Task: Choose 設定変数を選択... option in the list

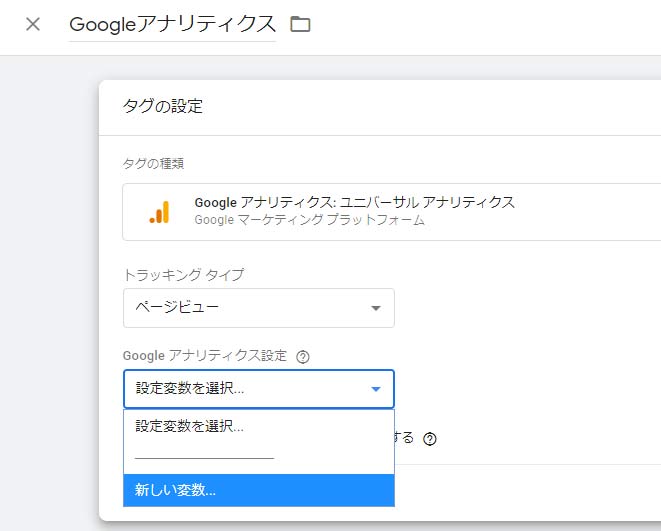Action: [x=259, y=426]
